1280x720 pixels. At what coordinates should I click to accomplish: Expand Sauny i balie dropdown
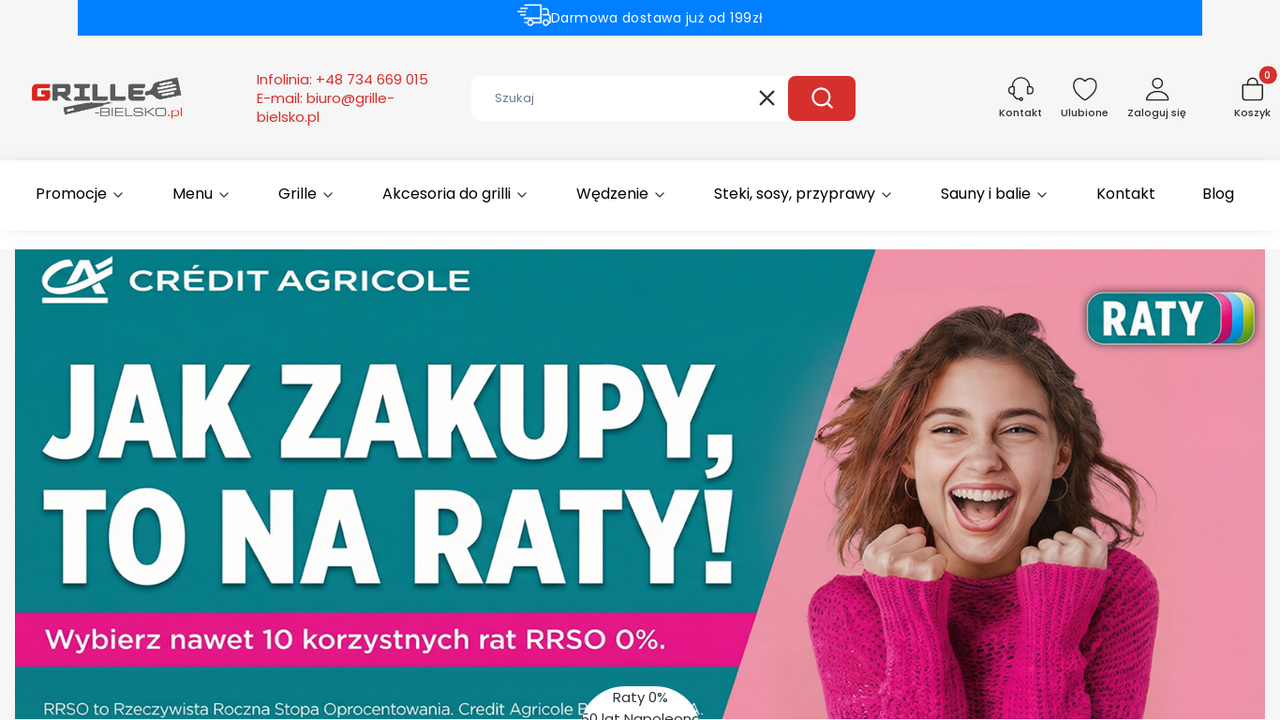994,194
